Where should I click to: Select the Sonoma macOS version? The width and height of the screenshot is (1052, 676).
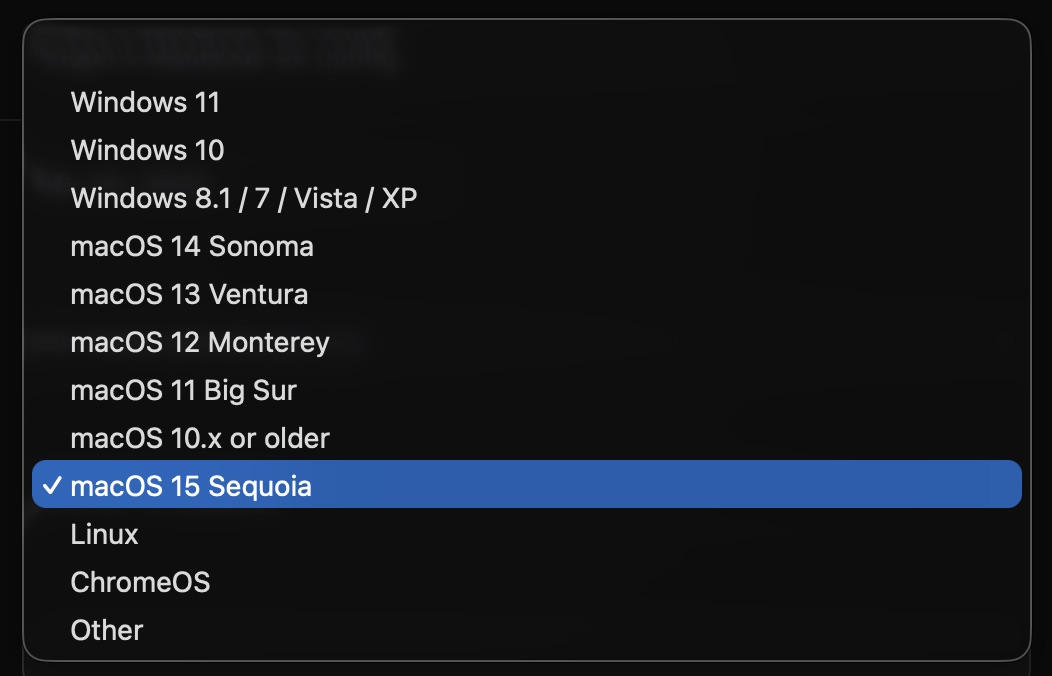click(192, 246)
